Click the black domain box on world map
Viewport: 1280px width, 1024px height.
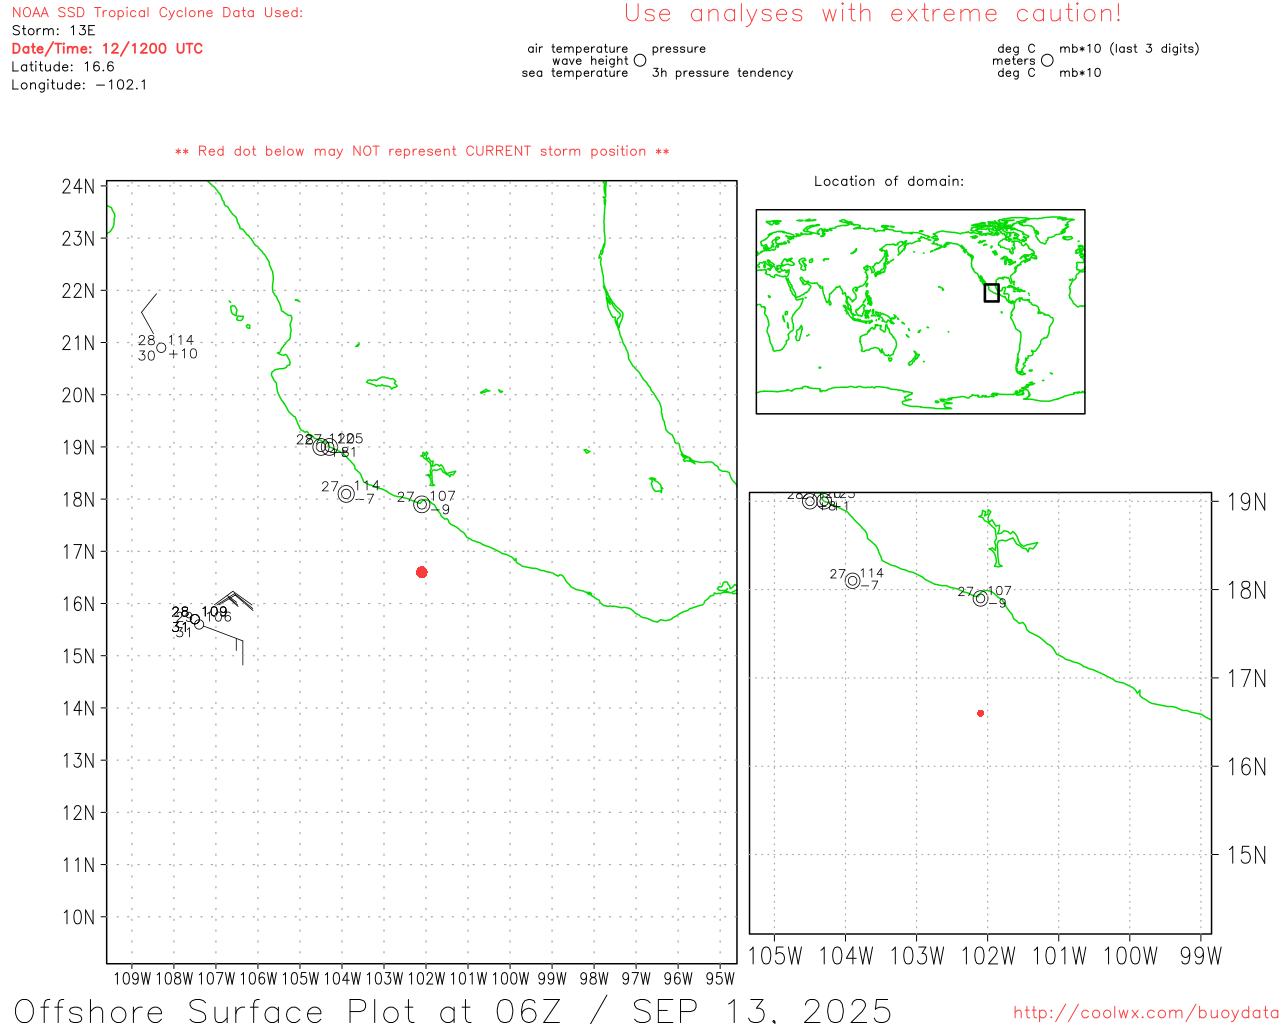point(991,292)
